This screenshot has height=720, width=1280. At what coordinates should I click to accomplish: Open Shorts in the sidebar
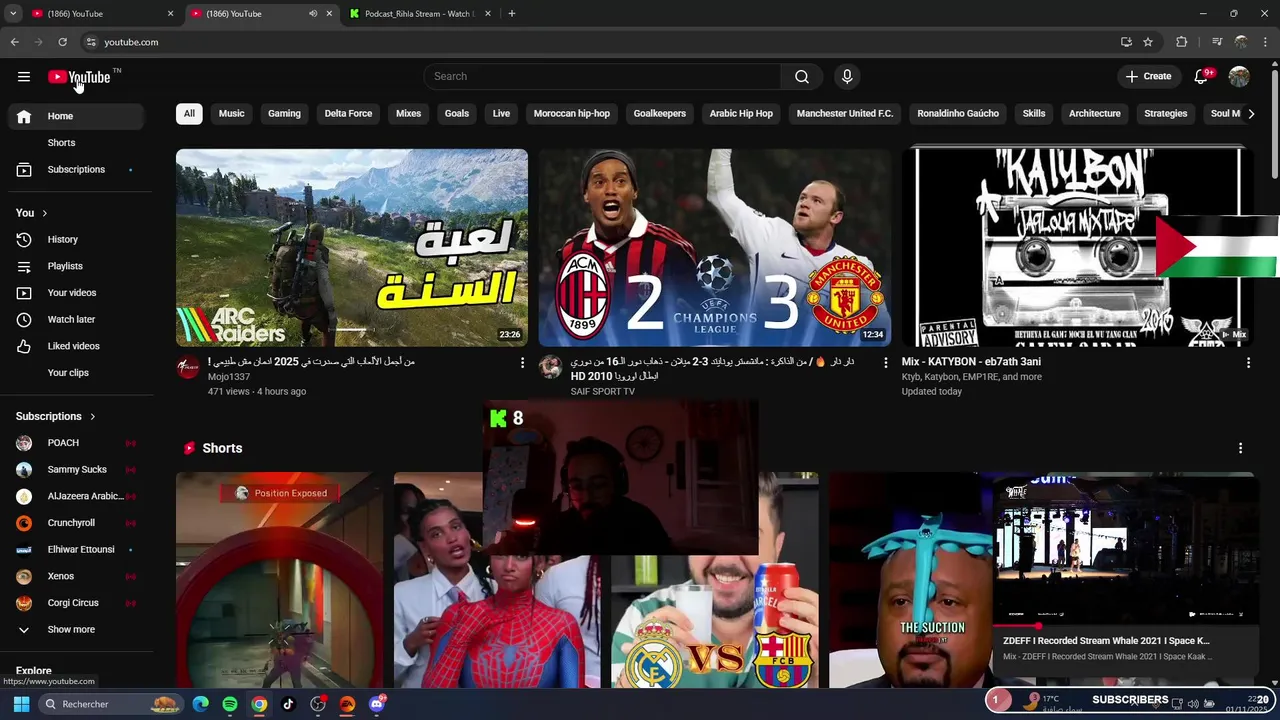pos(75,143)
